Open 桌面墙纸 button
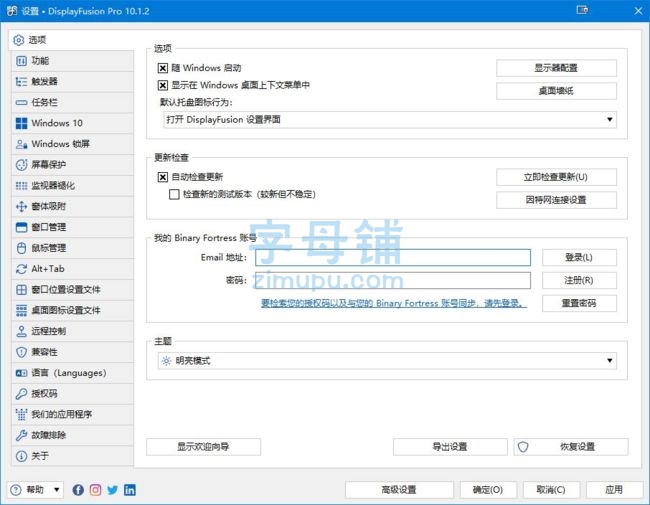 556,91
